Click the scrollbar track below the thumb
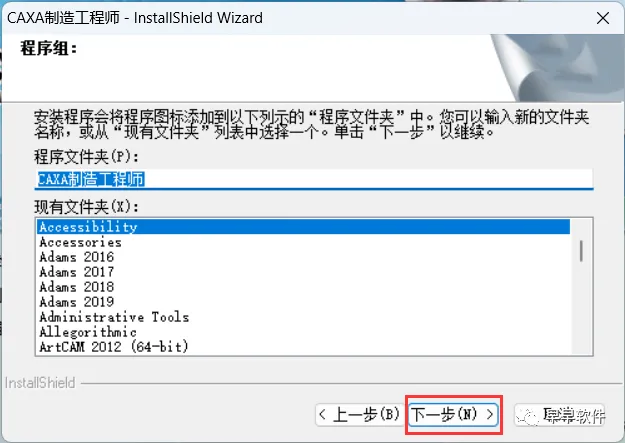This screenshot has width=625, height=443. click(x=581, y=307)
